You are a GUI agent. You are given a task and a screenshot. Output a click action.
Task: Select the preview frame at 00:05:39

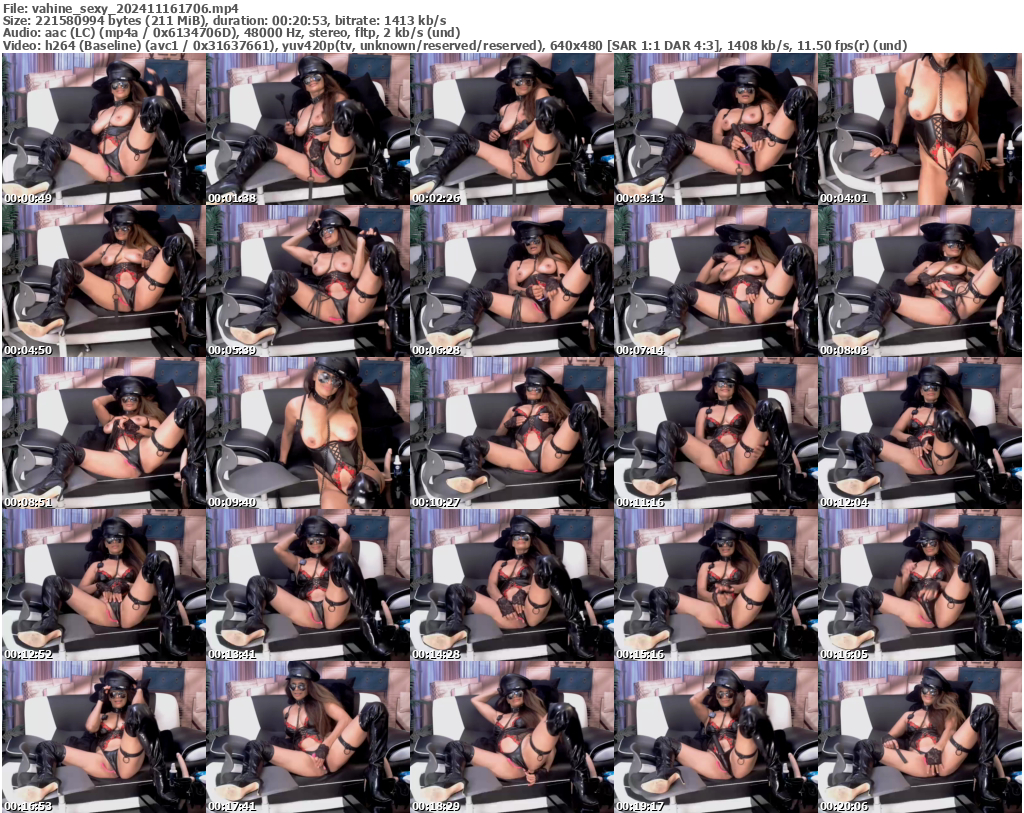307,280
